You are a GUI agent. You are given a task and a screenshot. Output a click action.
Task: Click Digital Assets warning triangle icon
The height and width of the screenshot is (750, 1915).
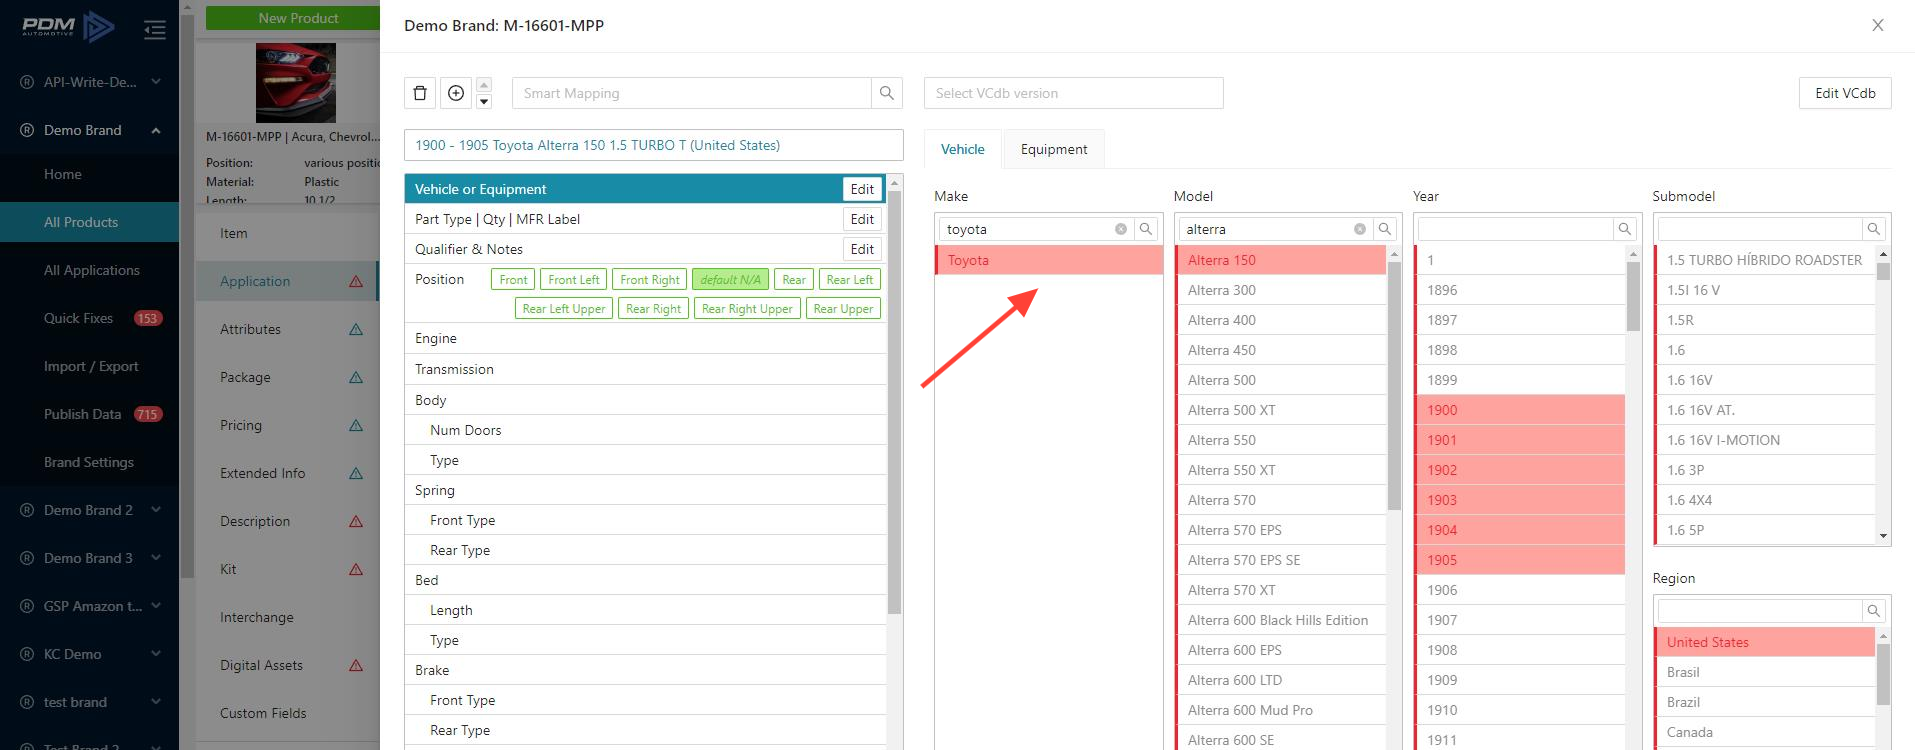356,665
